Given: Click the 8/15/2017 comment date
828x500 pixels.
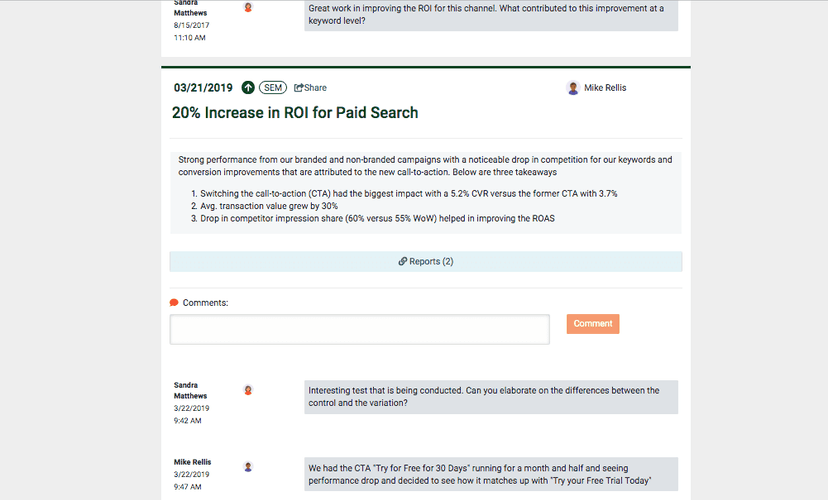Looking at the screenshot, I should (x=192, y=25).
